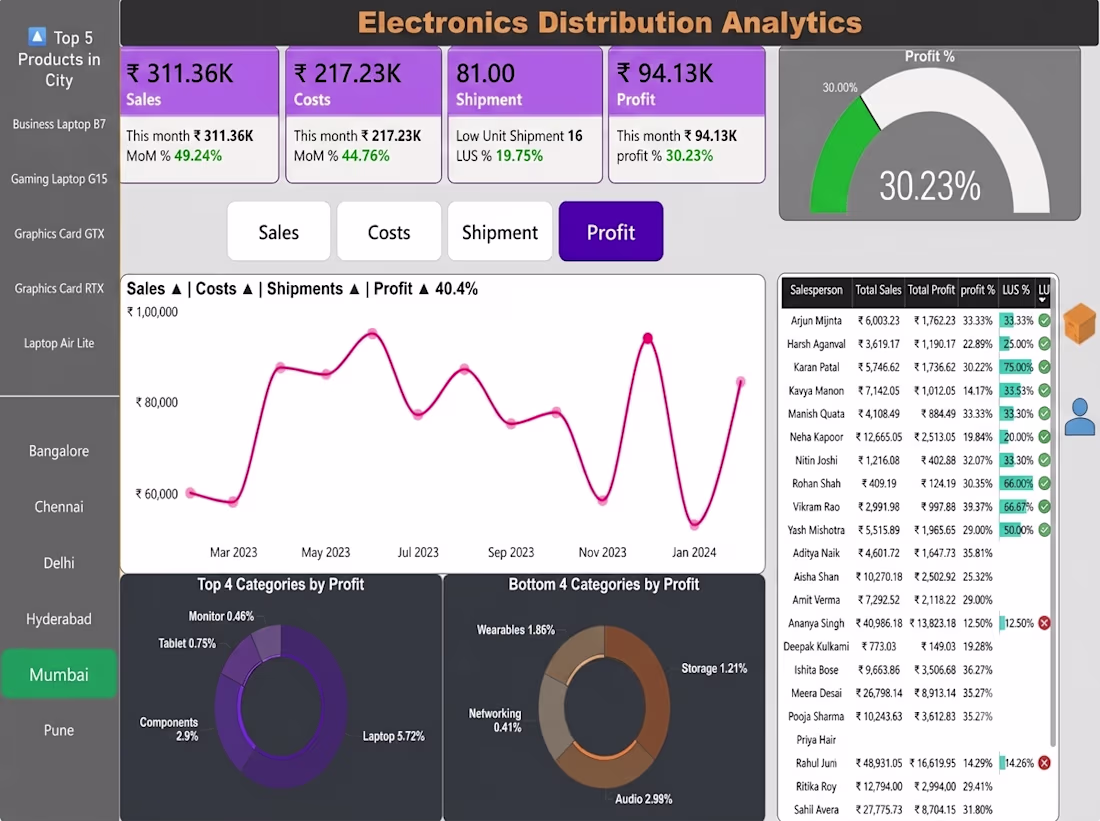The image size is (1100, 821).
Task: Select the Profit tab
Action: coord(611,232)
